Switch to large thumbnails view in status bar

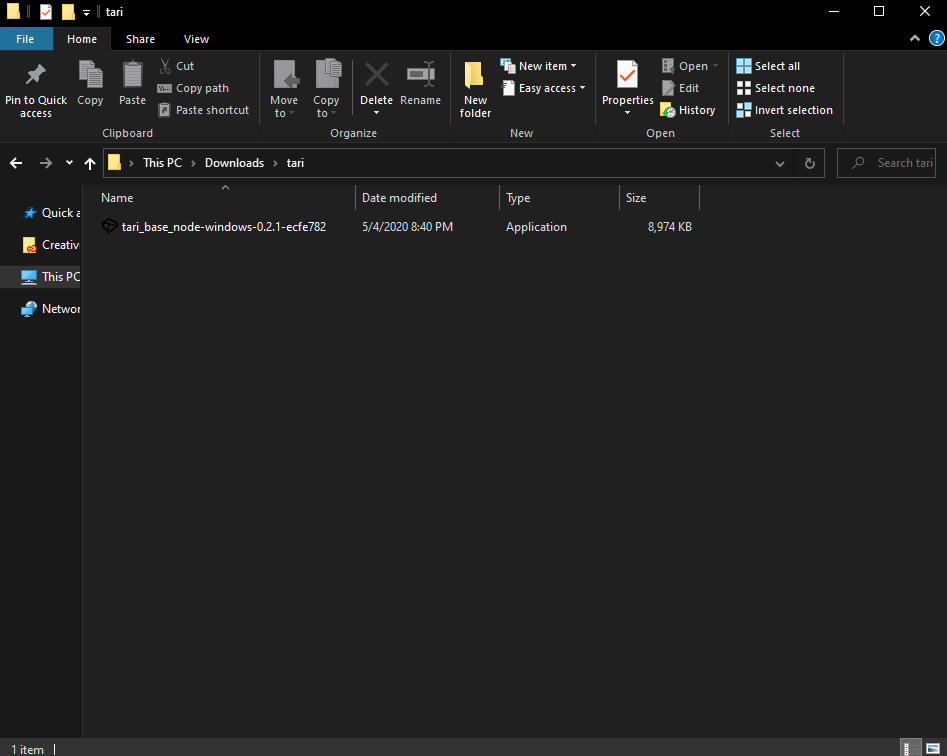coord(932,748)
